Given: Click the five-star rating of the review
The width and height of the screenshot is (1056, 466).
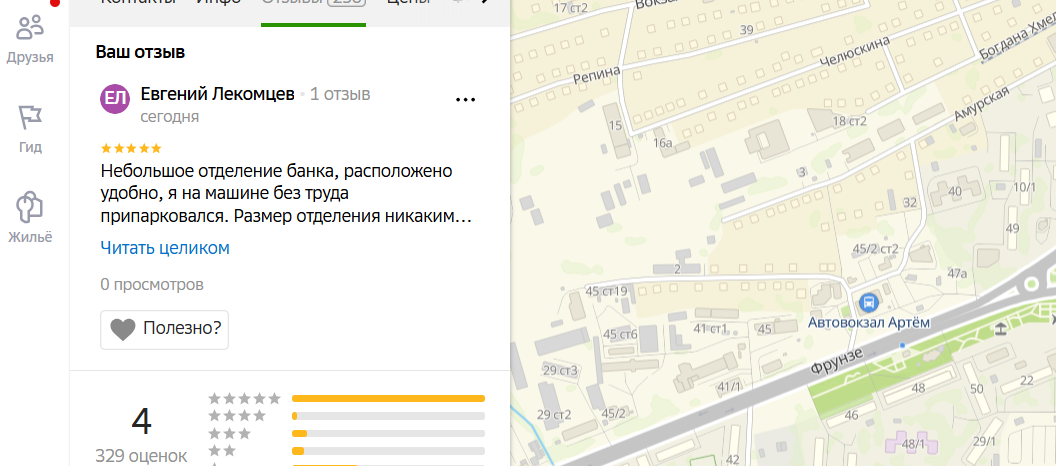Looking at the screenshot, I should [x=131, y=148].
